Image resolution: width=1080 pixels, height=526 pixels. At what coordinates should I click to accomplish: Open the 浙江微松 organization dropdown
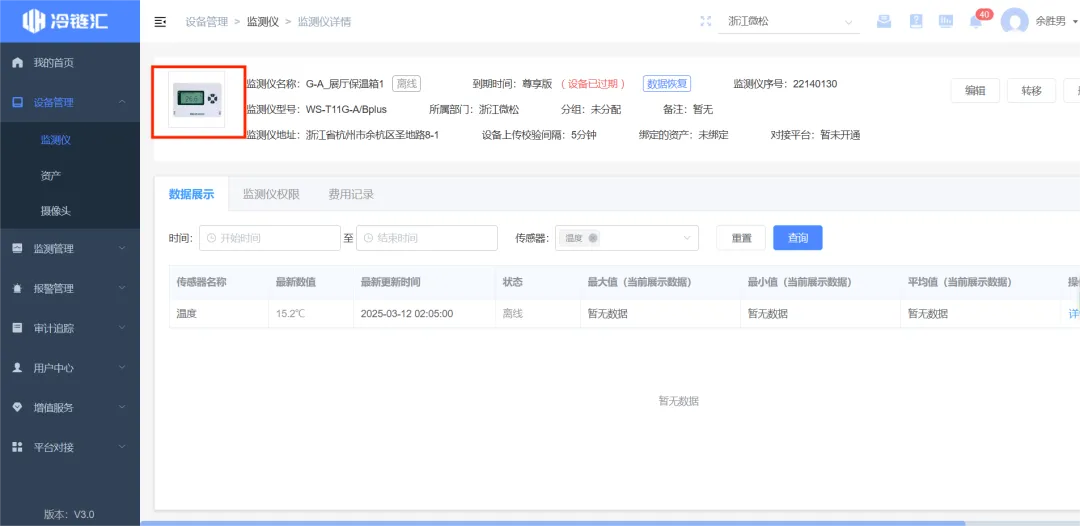(789, 21)
